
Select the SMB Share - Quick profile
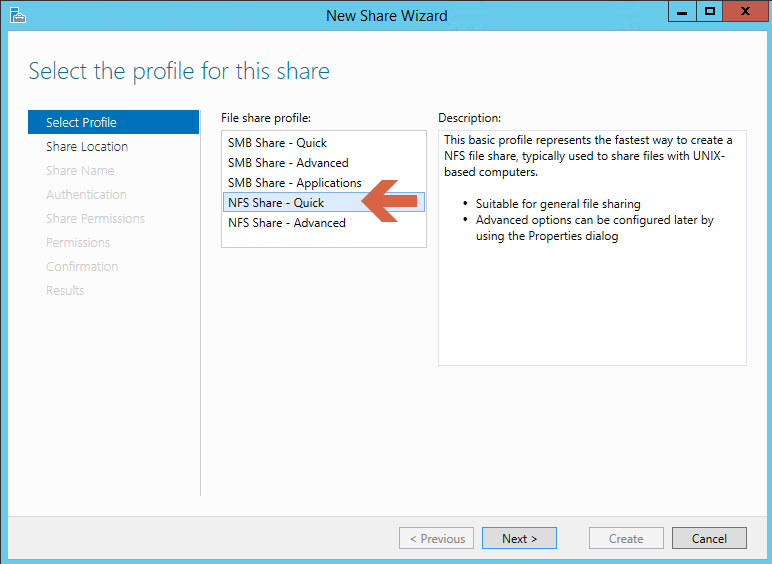[x=323, y=143]
